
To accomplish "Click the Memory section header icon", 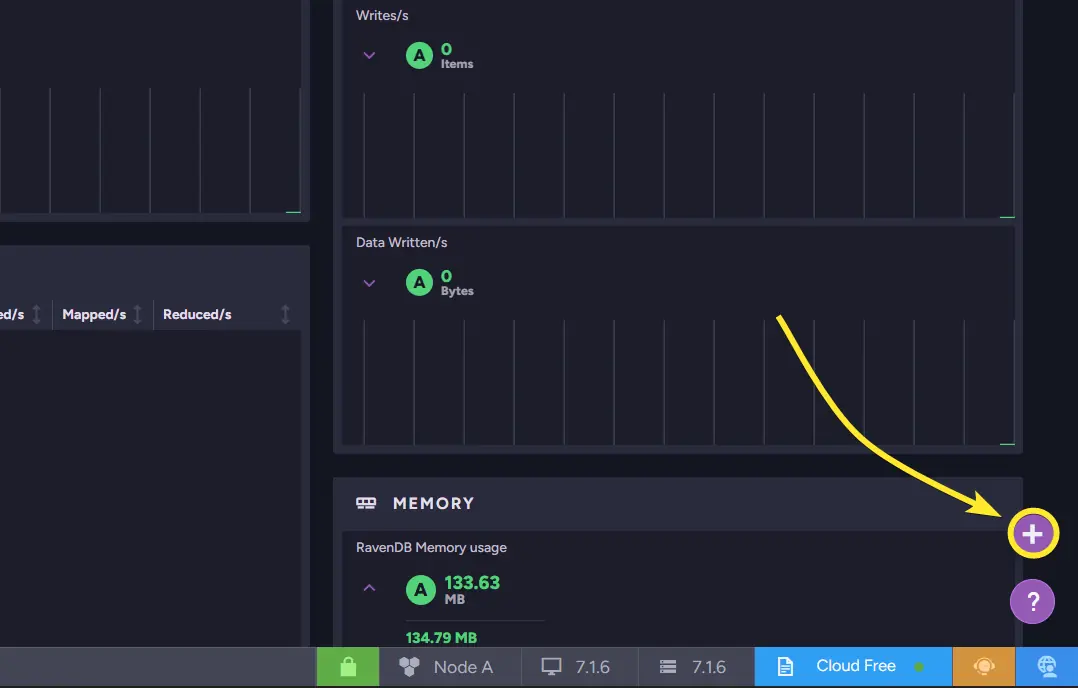I will [x=366, y=504].
